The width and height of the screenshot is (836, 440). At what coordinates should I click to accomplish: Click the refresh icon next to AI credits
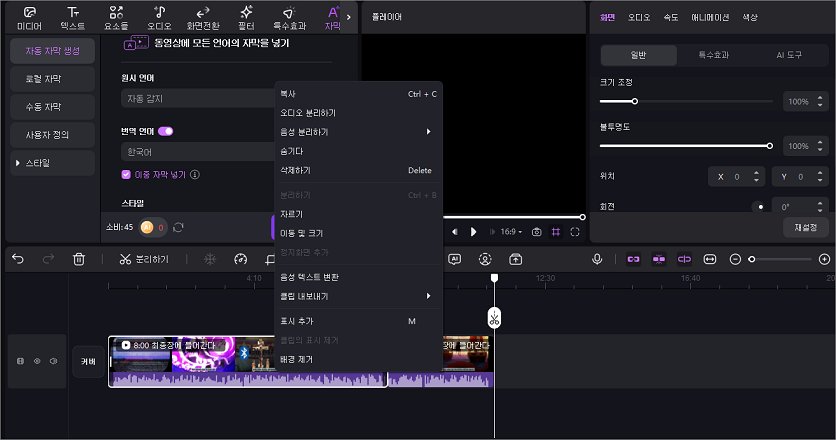point(178,227)
